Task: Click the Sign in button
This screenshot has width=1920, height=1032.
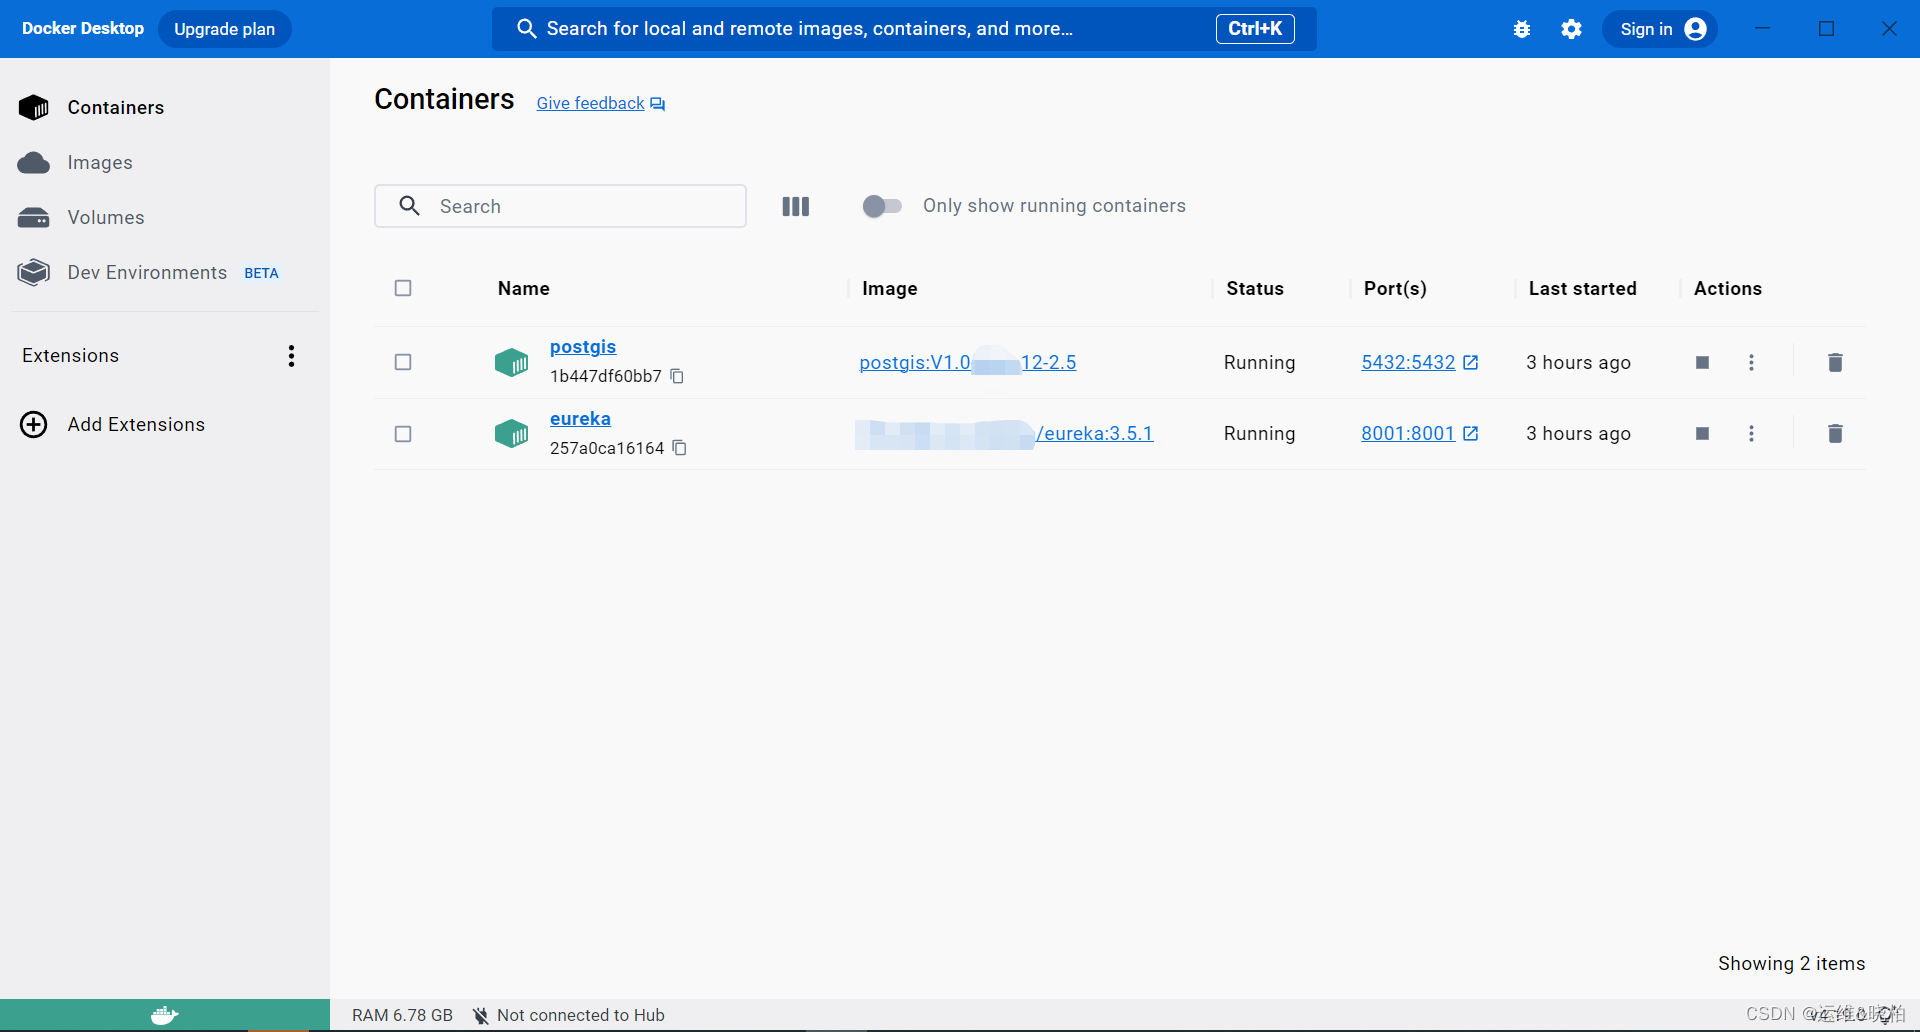Action: [1660, 29]
